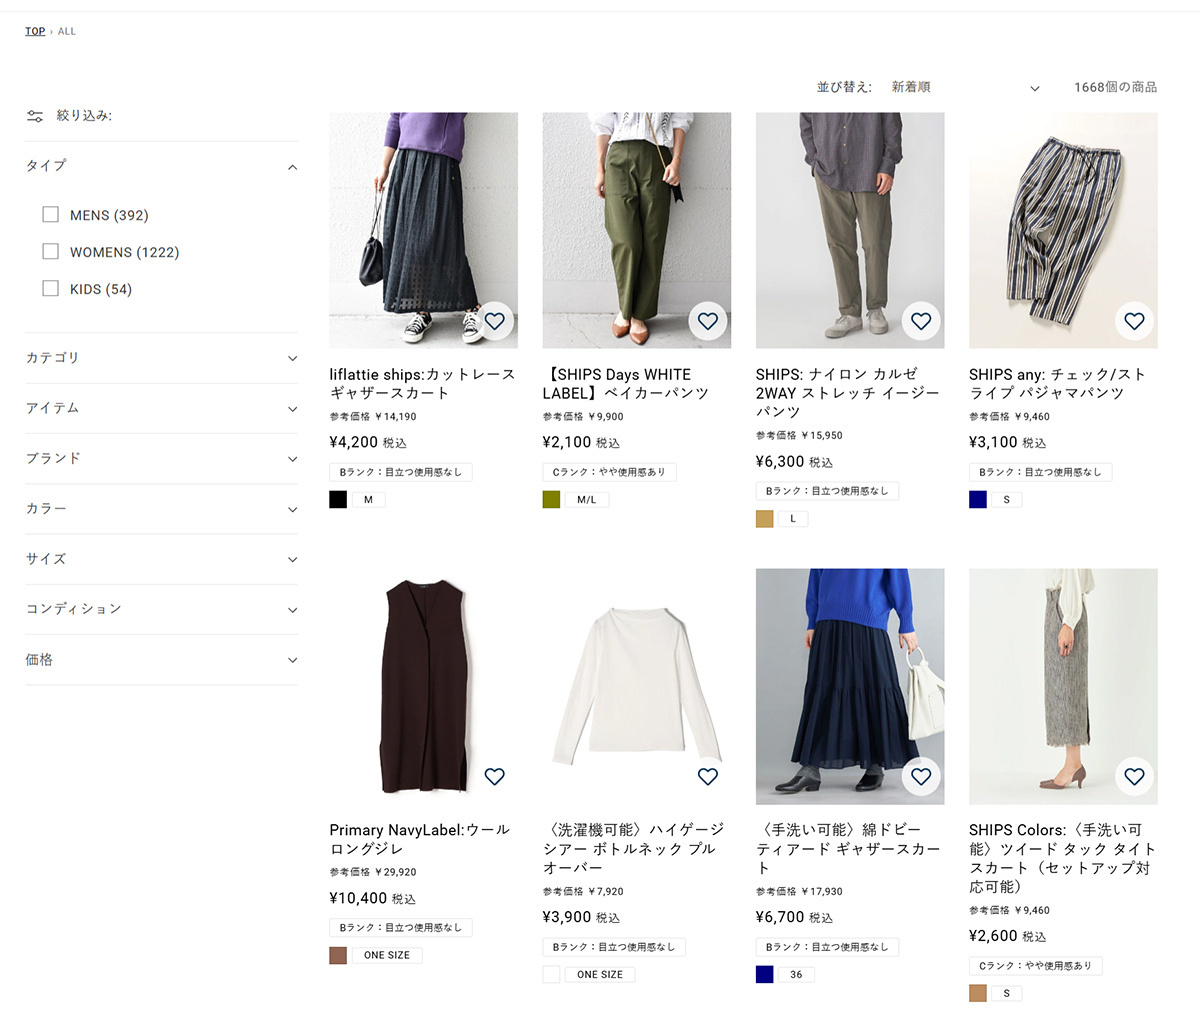
Task: Open the navy tiered skirt product photo
Action: pyautogui.click(x=850, y=686)
